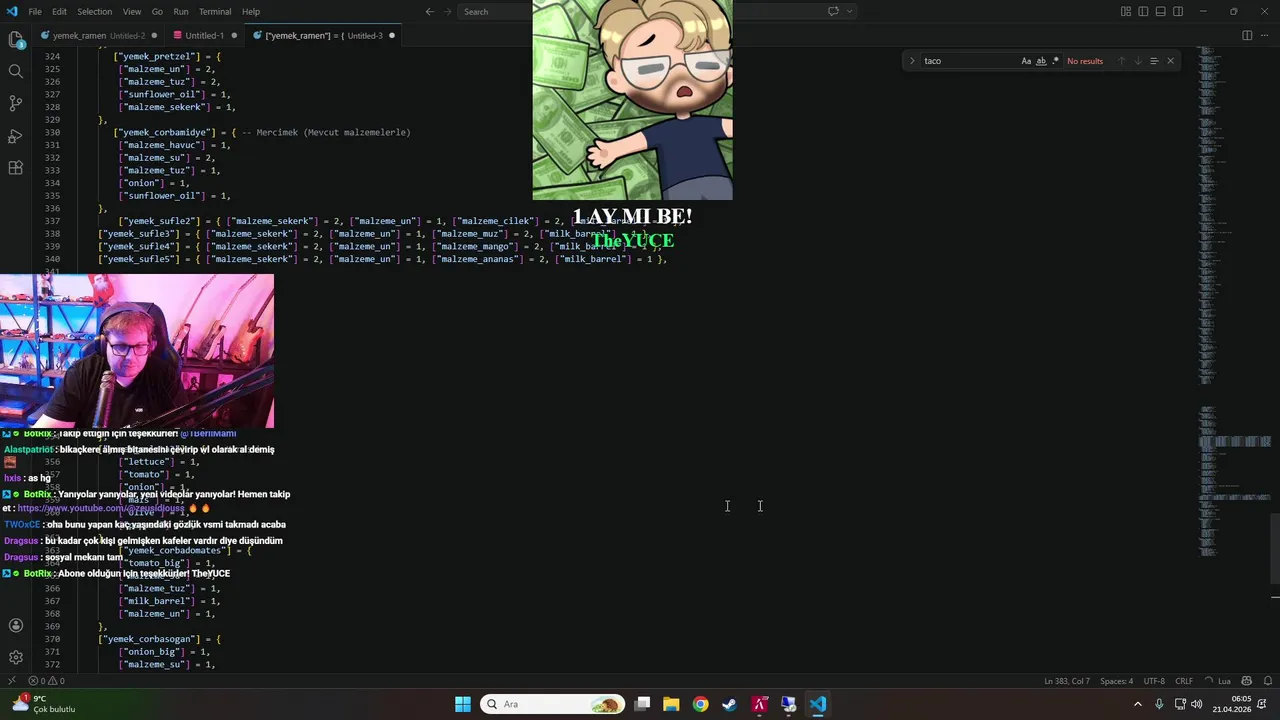Open the Windows Start button
Image resolution: width=1280 pixels, height=720 pixels.
pyautogui.click(x=463, y=704)
